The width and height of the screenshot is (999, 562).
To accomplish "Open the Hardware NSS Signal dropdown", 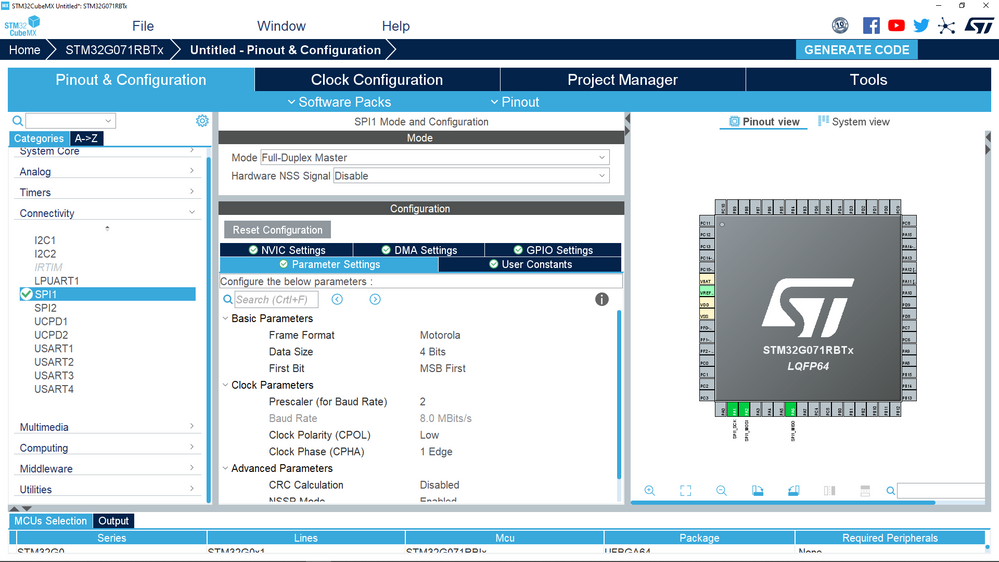I will 470,176.
